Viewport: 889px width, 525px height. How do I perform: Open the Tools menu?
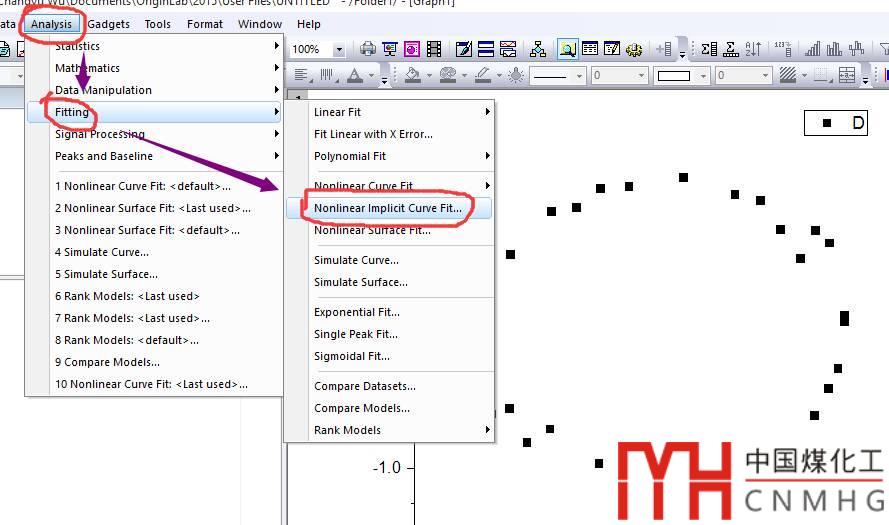[x=158, y=24]
